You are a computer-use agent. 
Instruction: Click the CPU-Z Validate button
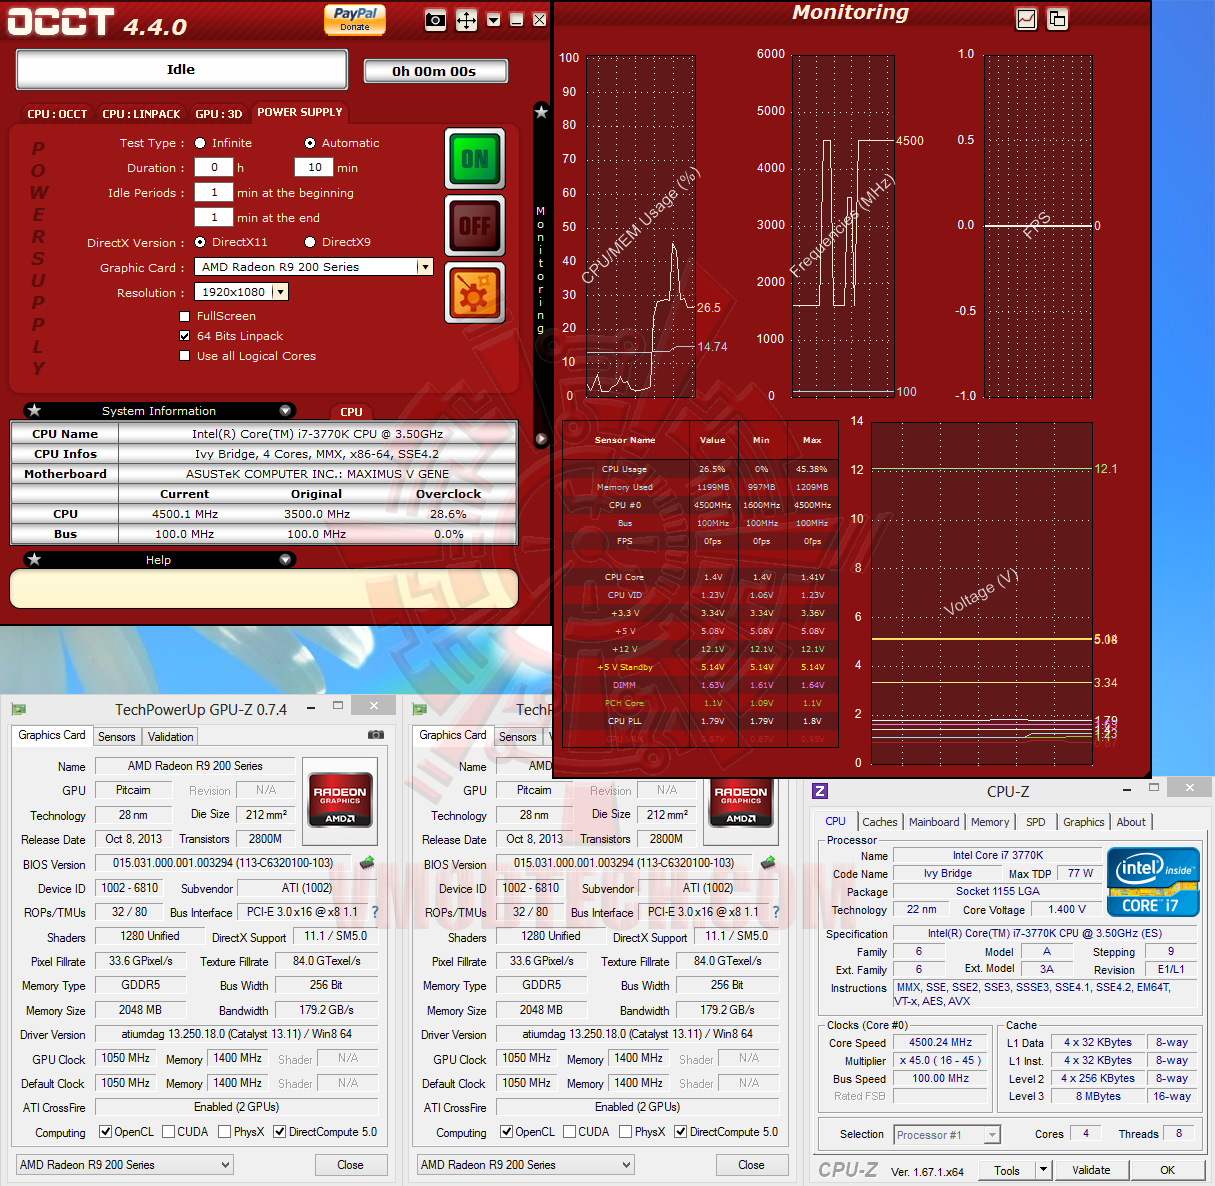[x=1091, y=1170]
